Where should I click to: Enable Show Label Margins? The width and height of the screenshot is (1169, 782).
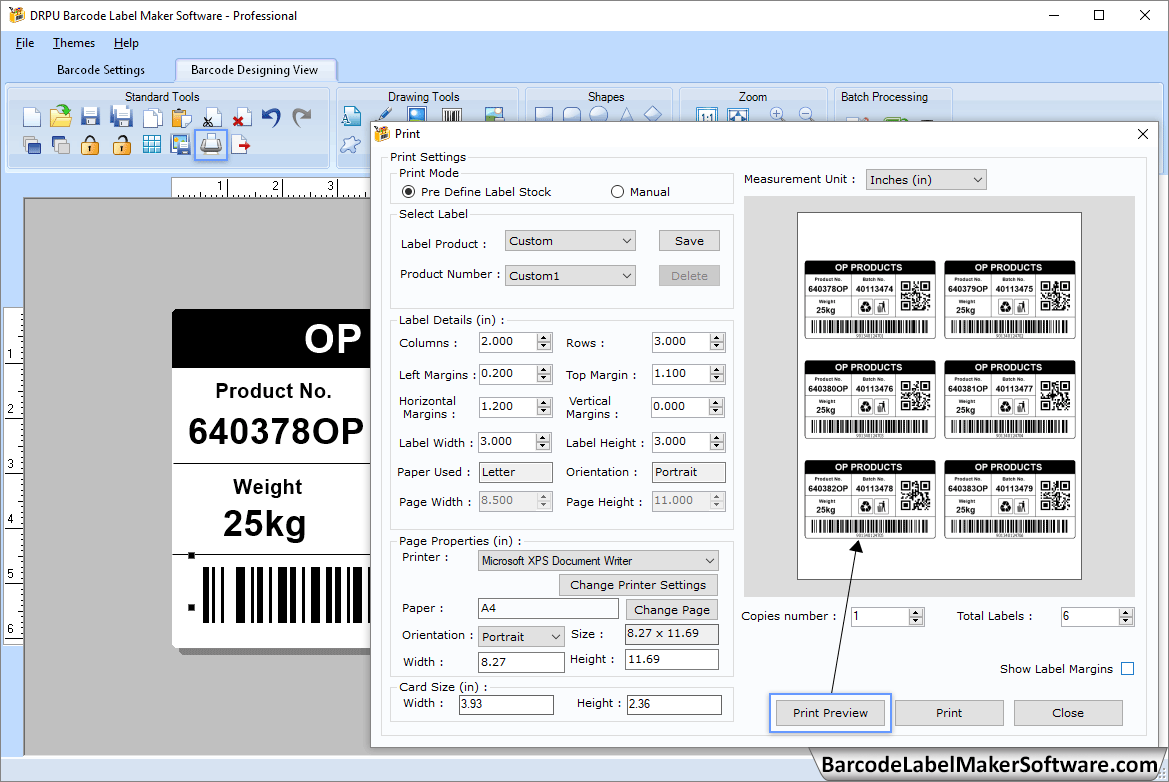1127,668
